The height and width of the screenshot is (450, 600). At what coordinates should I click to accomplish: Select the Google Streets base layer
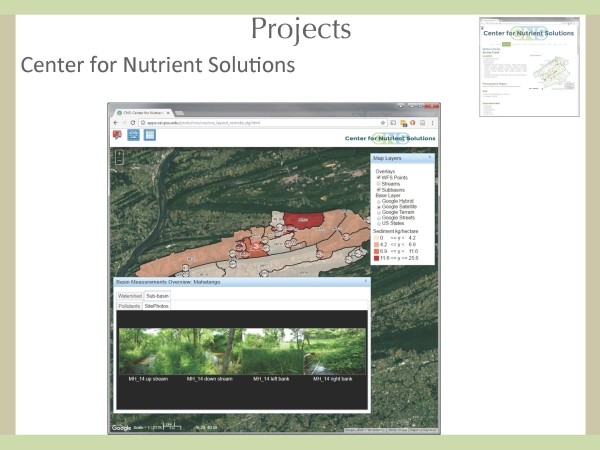(379, 218)
